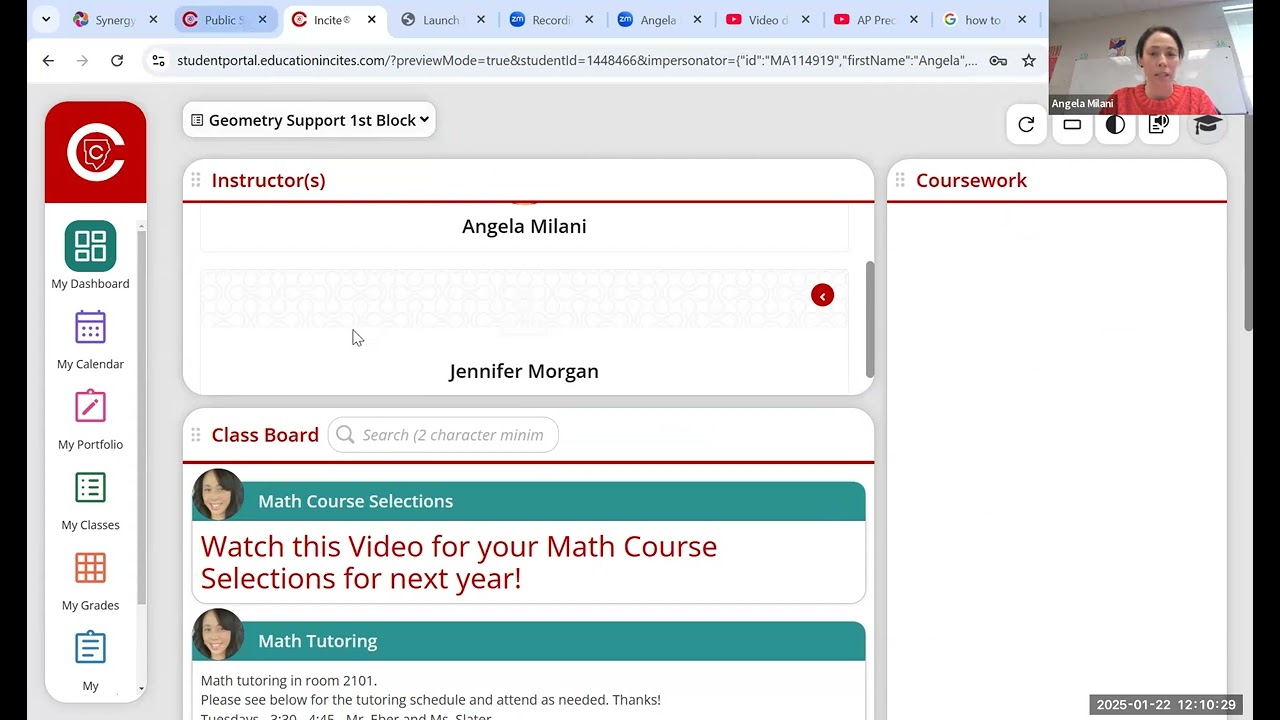This screenshot has width=1280, height=720.
Task: Click the Coursework panel title
Action: click(971, 180)
